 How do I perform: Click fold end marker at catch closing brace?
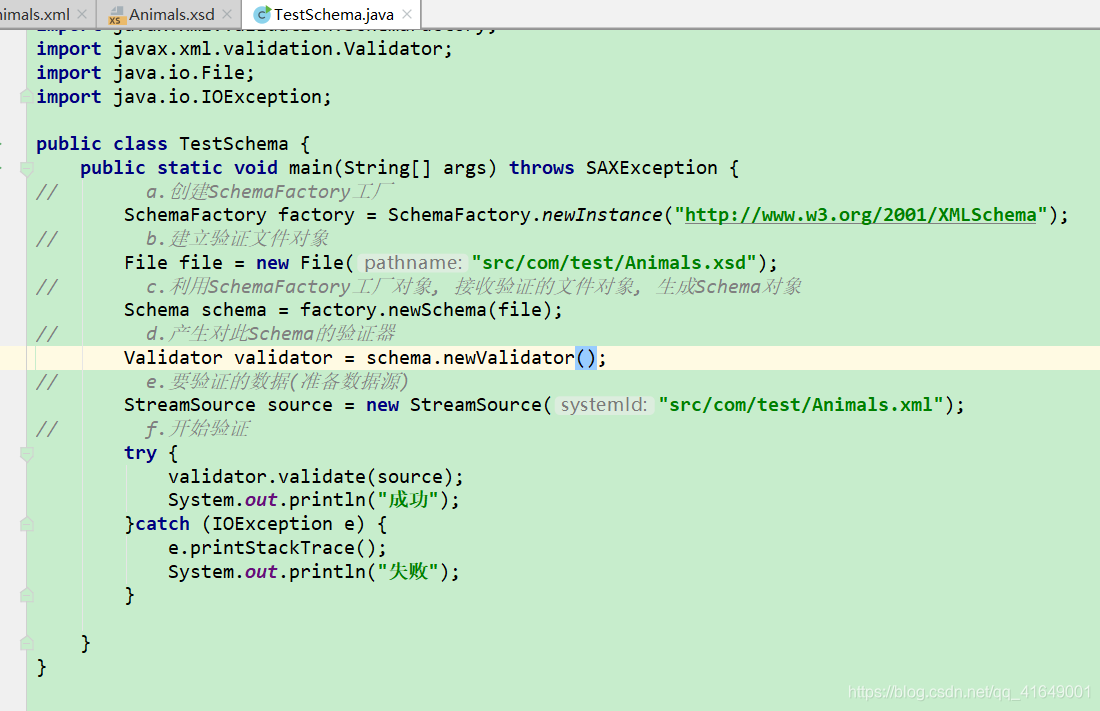pos(26,596)
